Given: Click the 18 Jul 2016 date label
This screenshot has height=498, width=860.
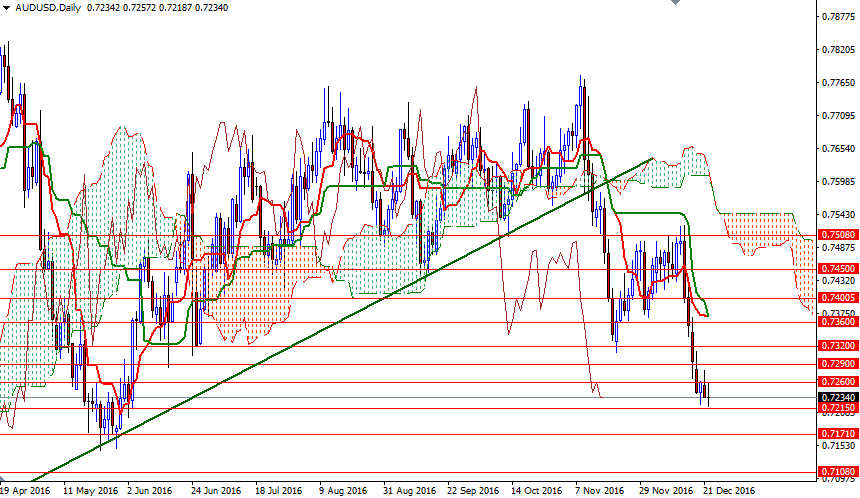Looking at the screenshot, I should 279,490.
